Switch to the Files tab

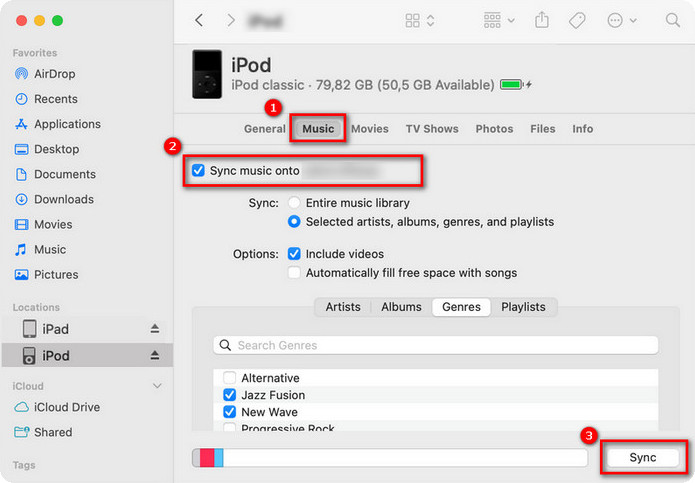(543, 129)
